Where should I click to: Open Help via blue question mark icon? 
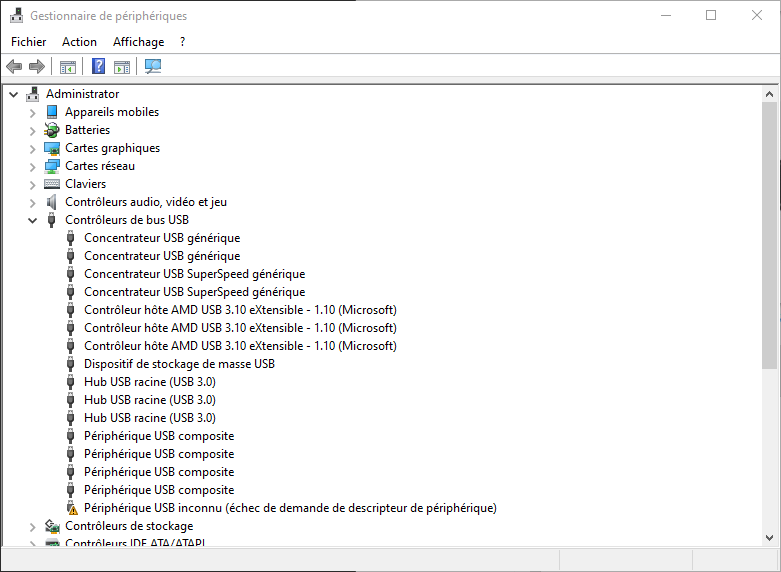click(99, 66)
